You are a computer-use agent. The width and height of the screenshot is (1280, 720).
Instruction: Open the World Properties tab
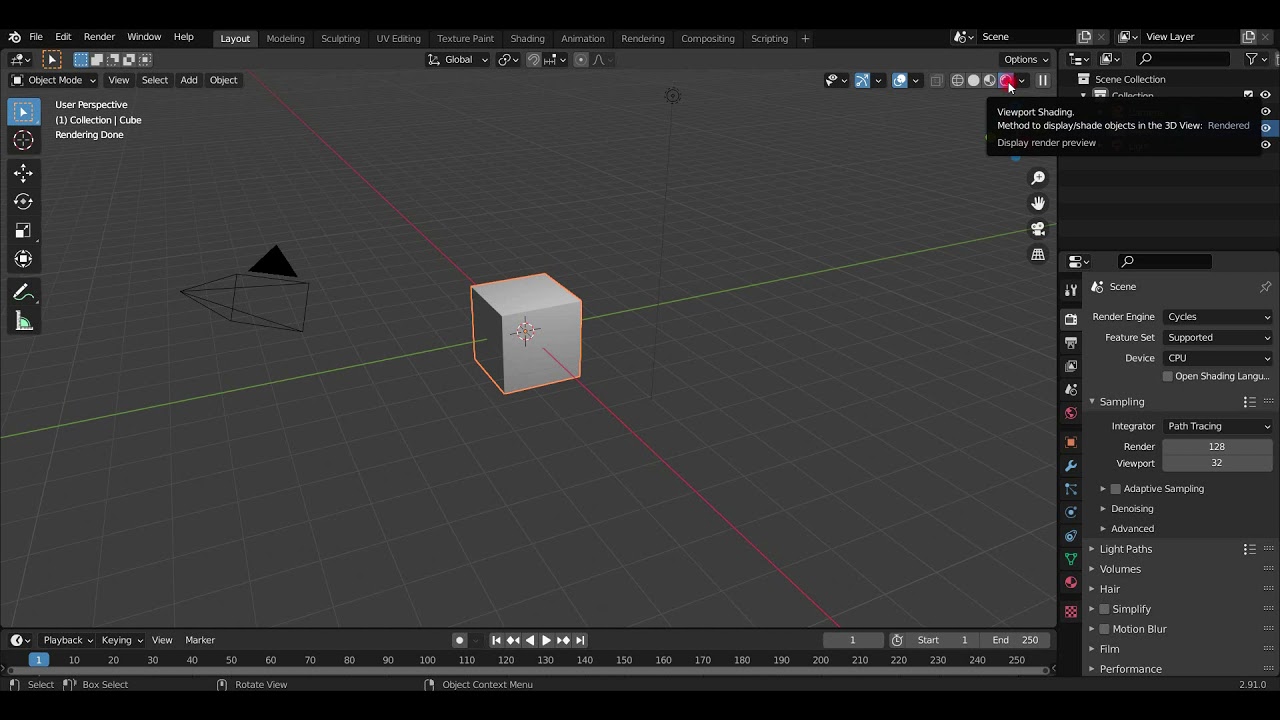[x=1070, y=413]
